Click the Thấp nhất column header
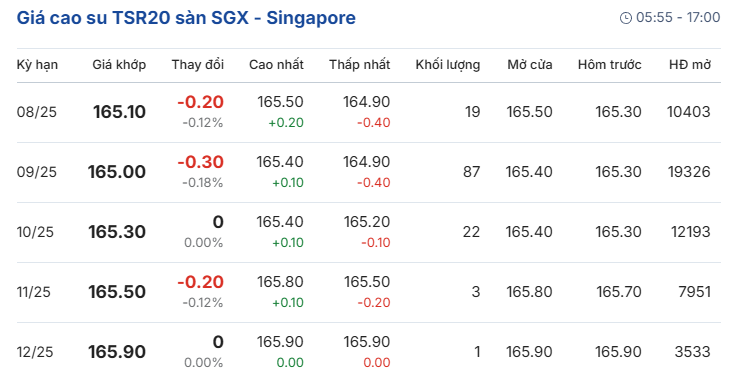 [x=359, y=65]
